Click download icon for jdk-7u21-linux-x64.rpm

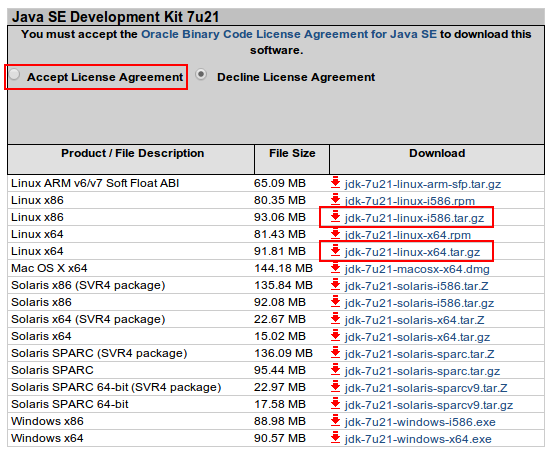pos(336,234)
